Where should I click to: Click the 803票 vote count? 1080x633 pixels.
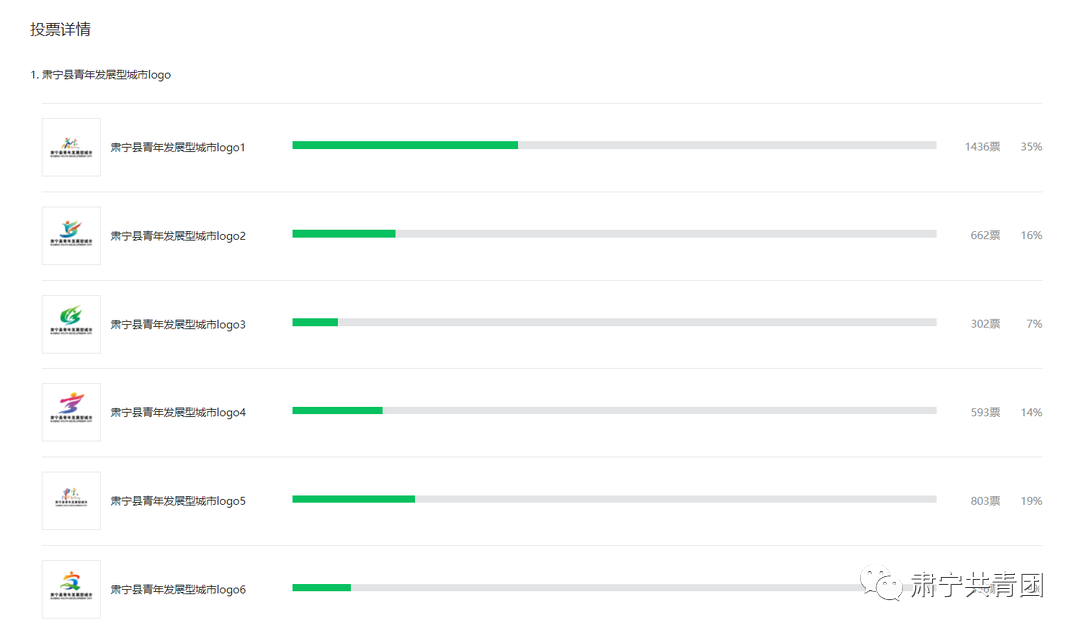coord(985,501)
